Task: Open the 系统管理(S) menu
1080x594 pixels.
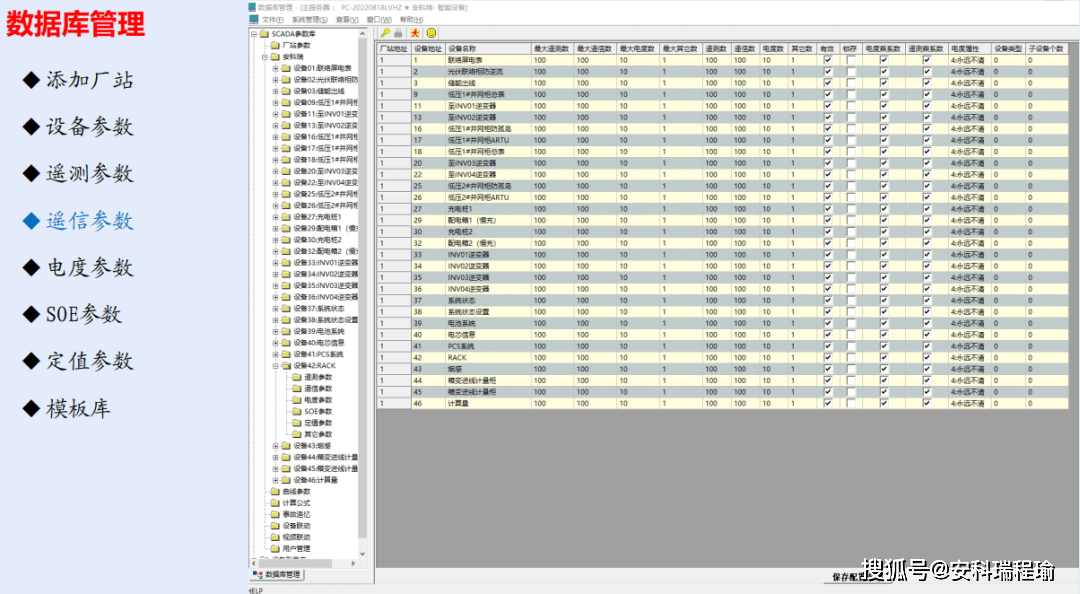Action: tap(310, 20)
